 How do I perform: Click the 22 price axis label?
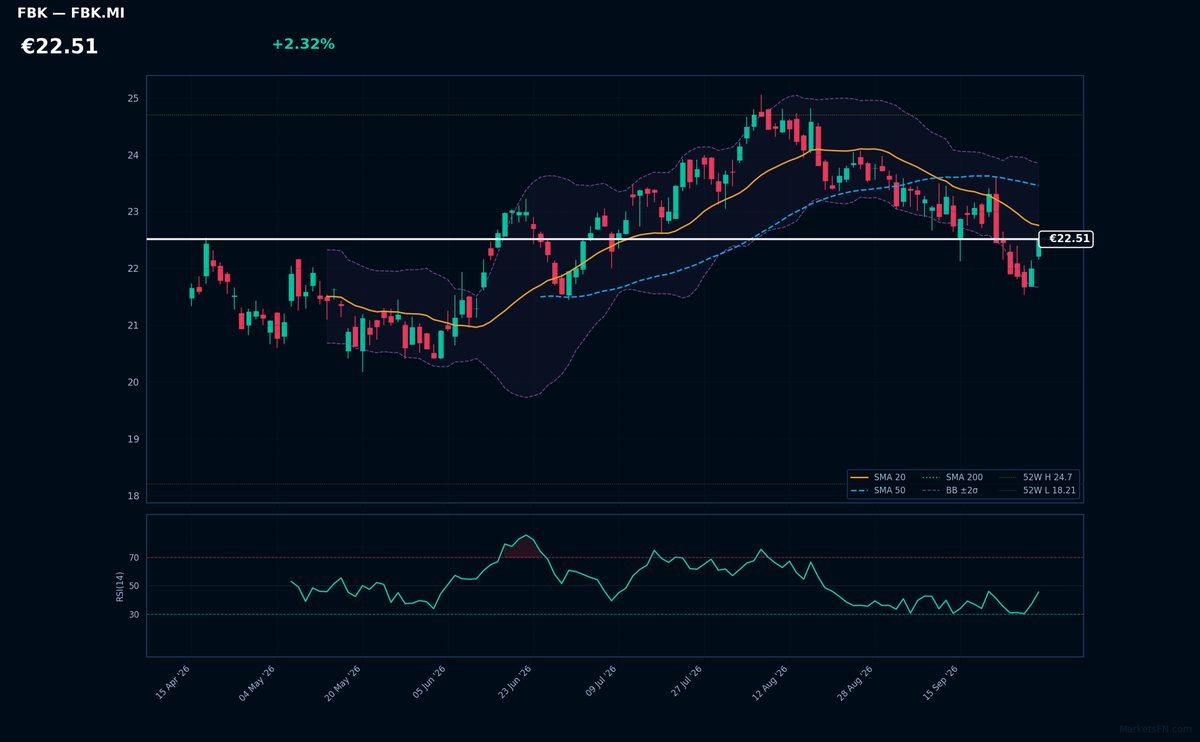133,269
